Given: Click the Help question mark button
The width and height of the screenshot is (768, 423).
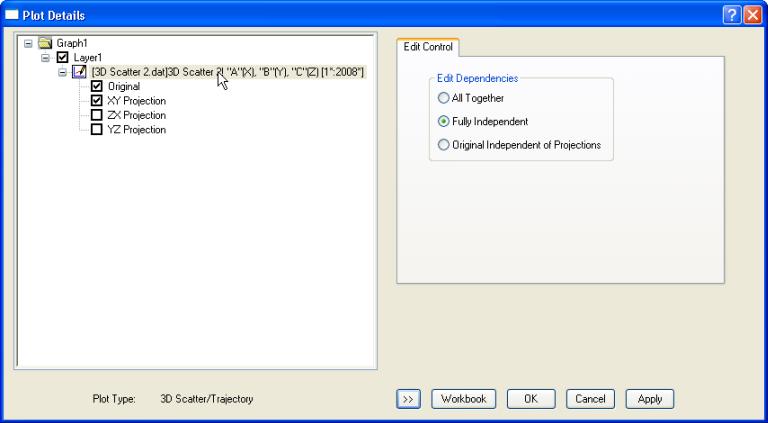Looking at the screenshot, I should pyautogui.click(x=730, y=15).
